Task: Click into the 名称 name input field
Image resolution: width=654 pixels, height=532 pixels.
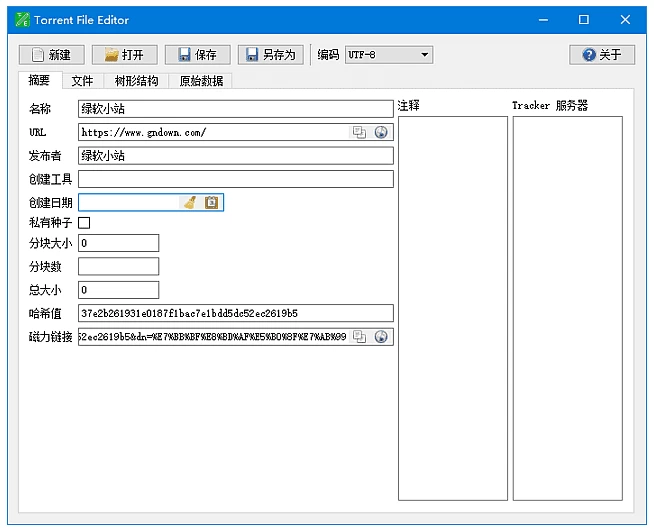Action: pyautogui.click(x=235, y=109)
